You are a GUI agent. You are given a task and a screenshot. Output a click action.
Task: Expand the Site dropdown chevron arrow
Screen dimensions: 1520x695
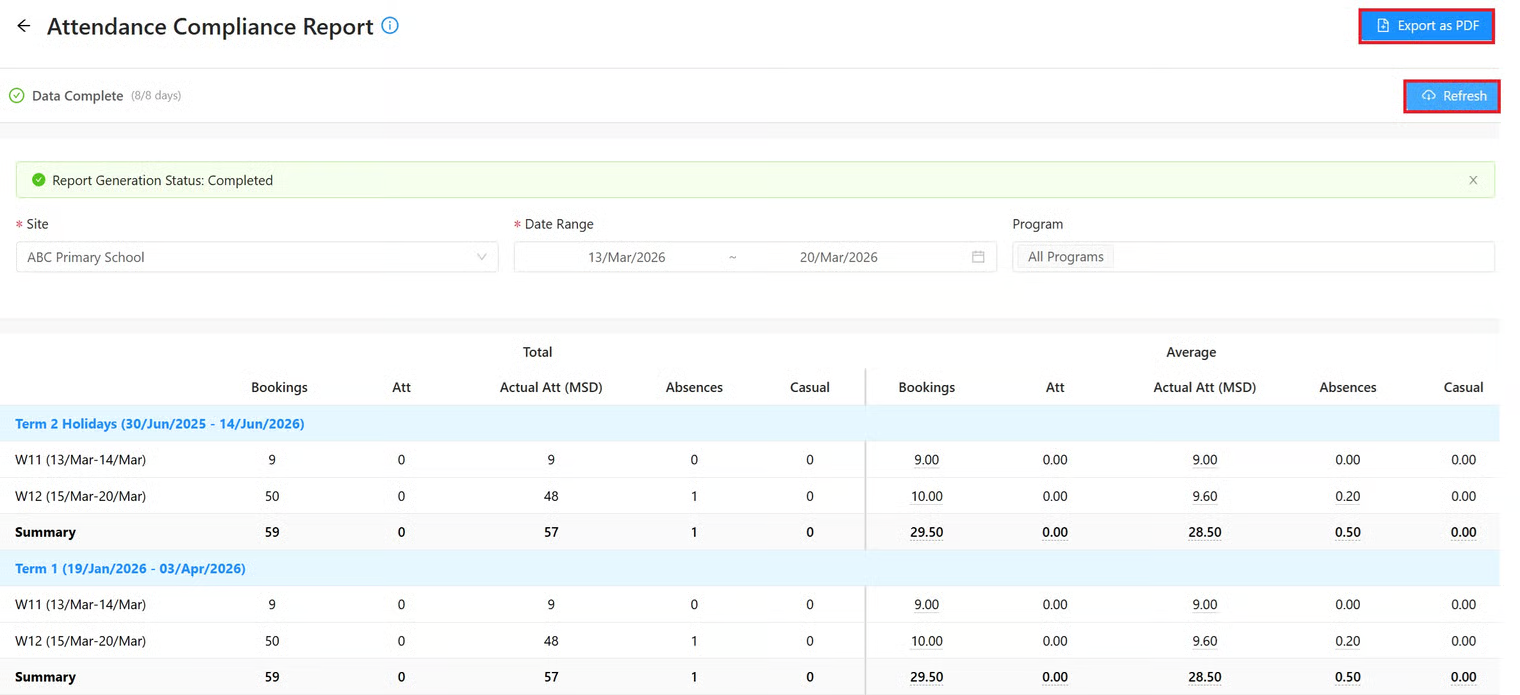coord(482,257)
